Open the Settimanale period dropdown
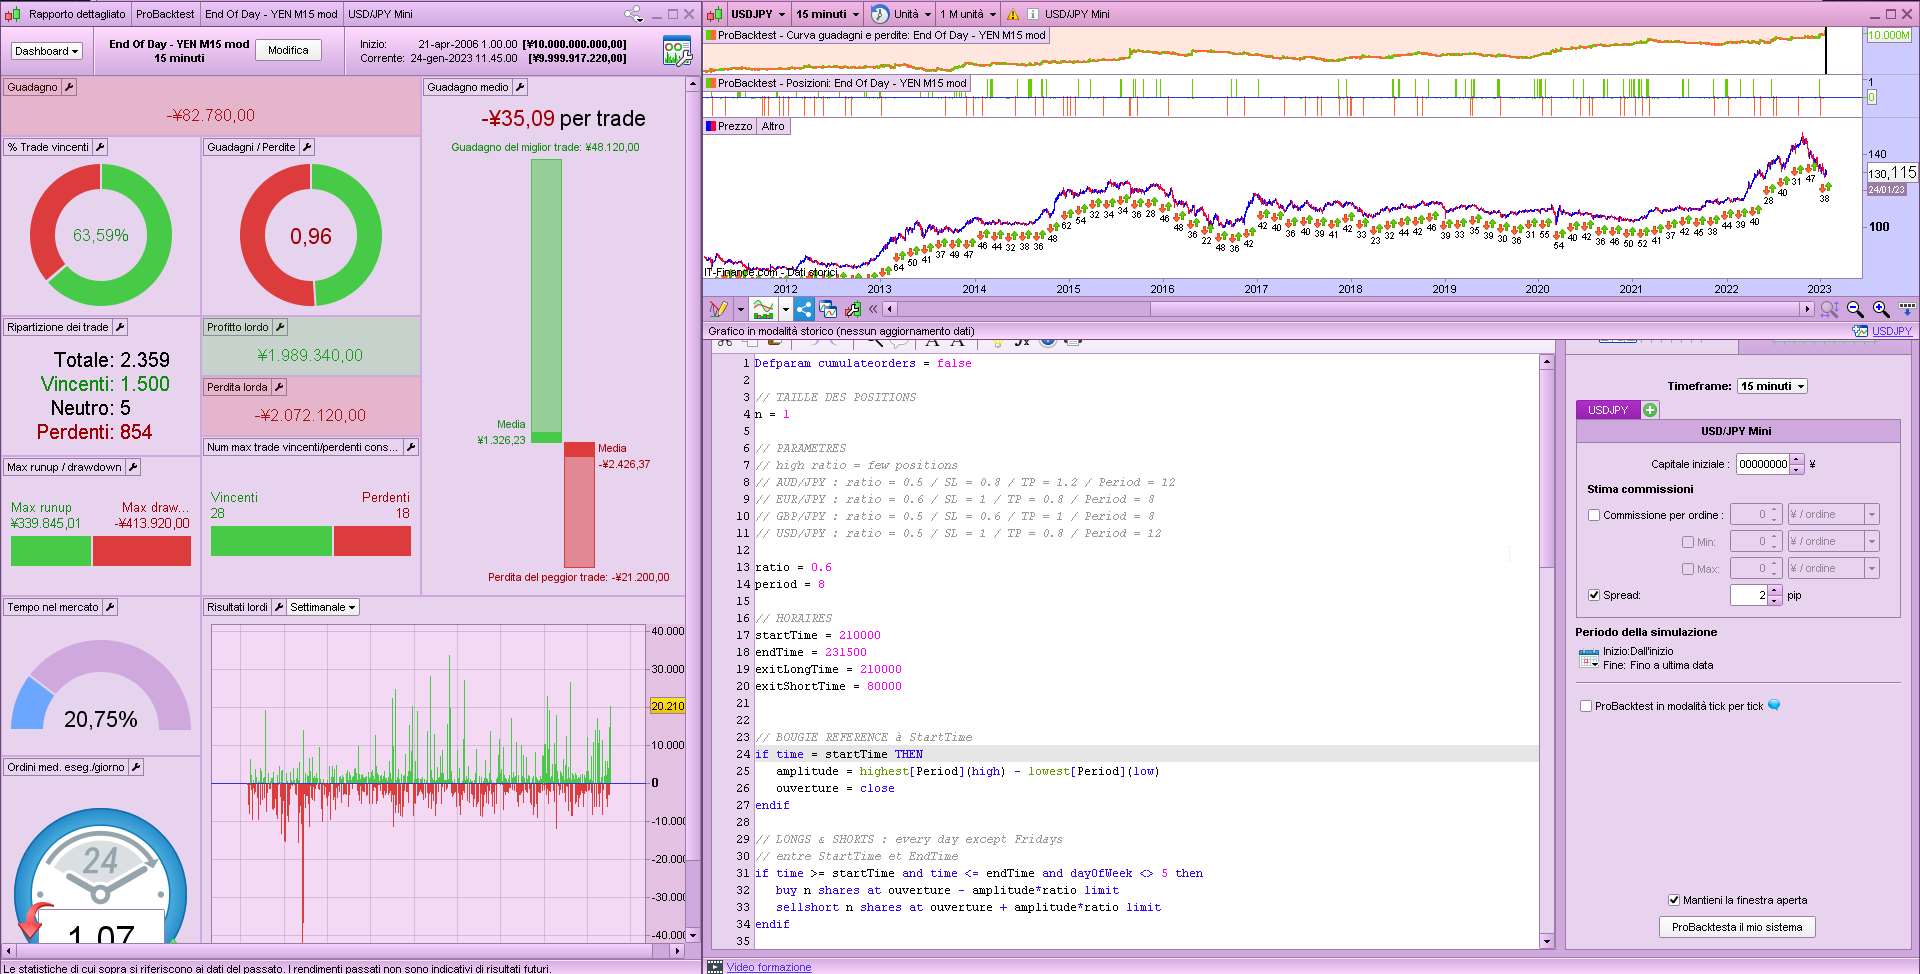This screenshot has height=974, width=1920. [x=322, y=607]
